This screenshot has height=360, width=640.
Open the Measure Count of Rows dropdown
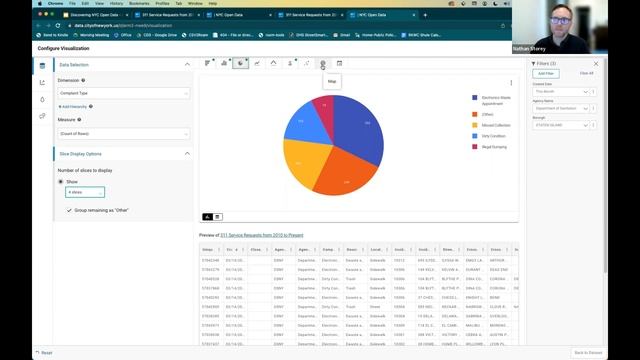124,133
